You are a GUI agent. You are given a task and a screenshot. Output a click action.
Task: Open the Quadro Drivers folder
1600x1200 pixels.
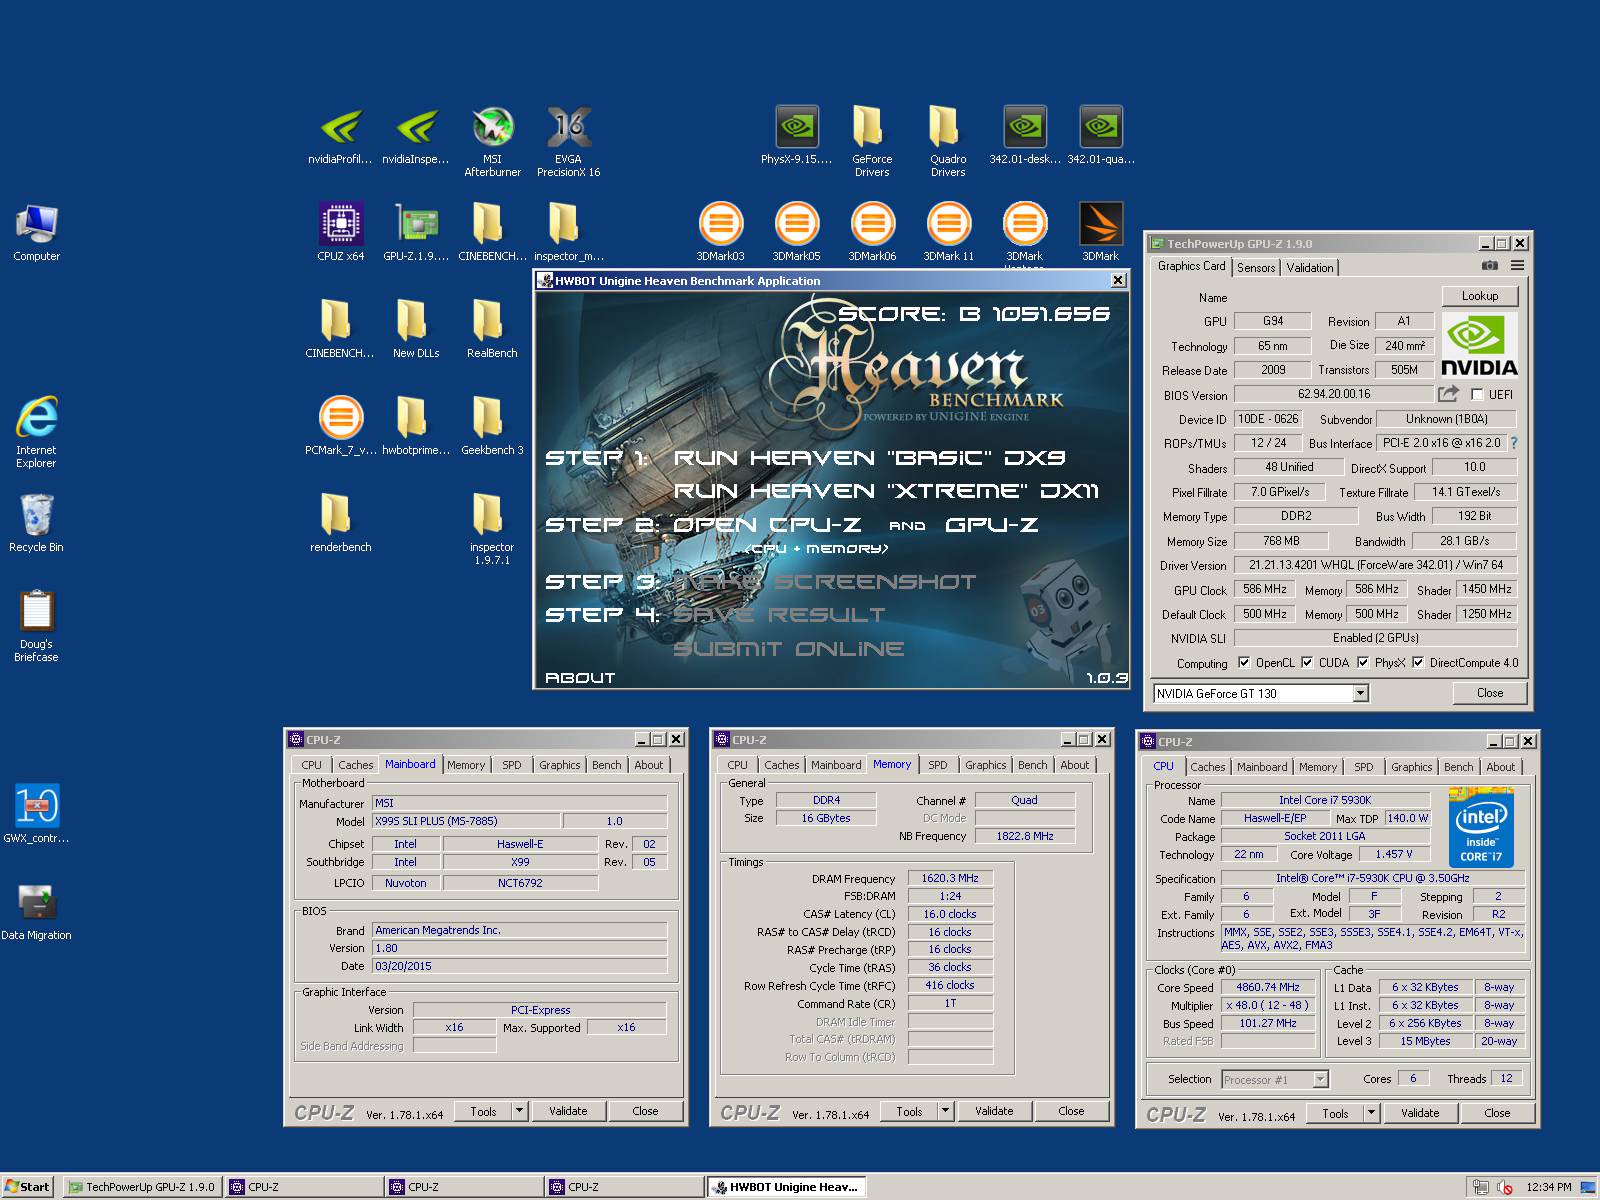(x=948, y=142)
